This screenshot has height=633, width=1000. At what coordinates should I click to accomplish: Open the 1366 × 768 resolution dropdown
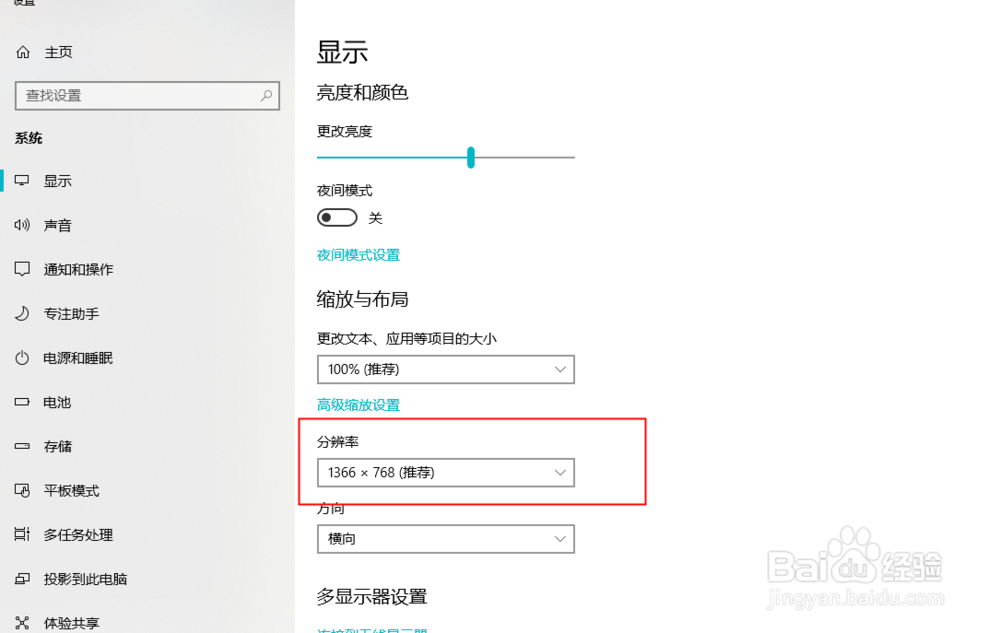446,473
